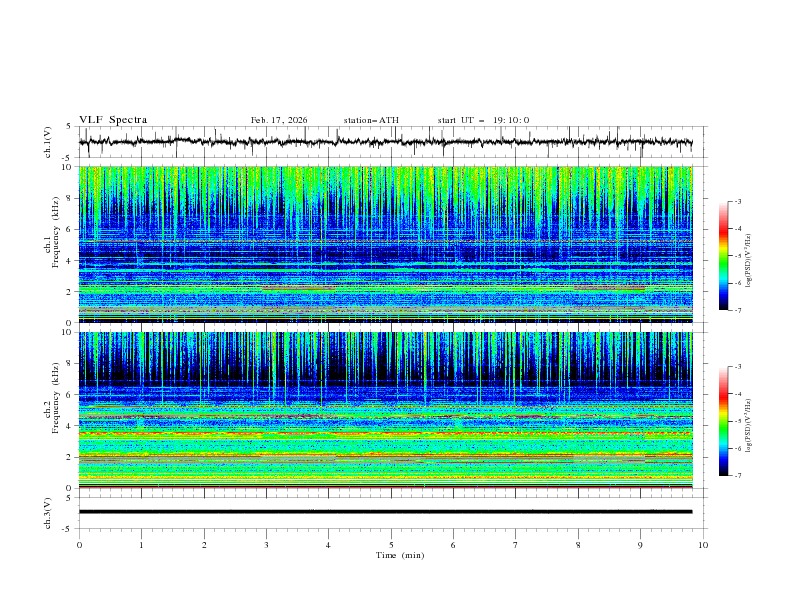This screenshot has height=612, width=792.
Task: Click the time axis tick label "7"
Action: coord(516,545)
